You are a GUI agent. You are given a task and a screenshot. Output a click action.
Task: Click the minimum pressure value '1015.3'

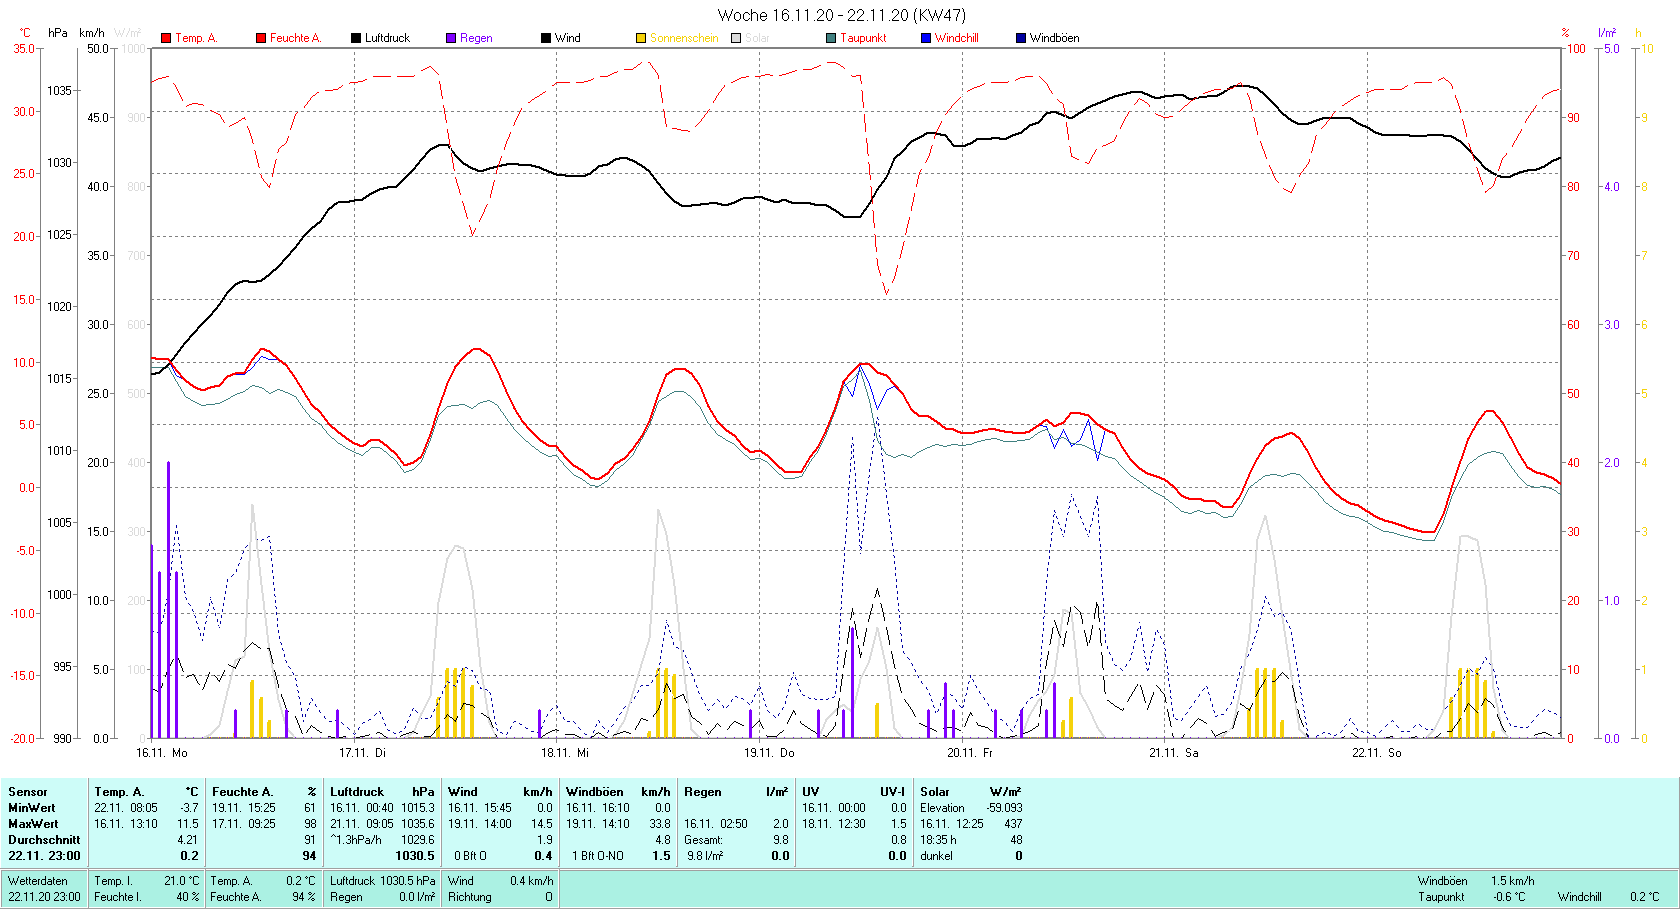click(x=418, y=808)
